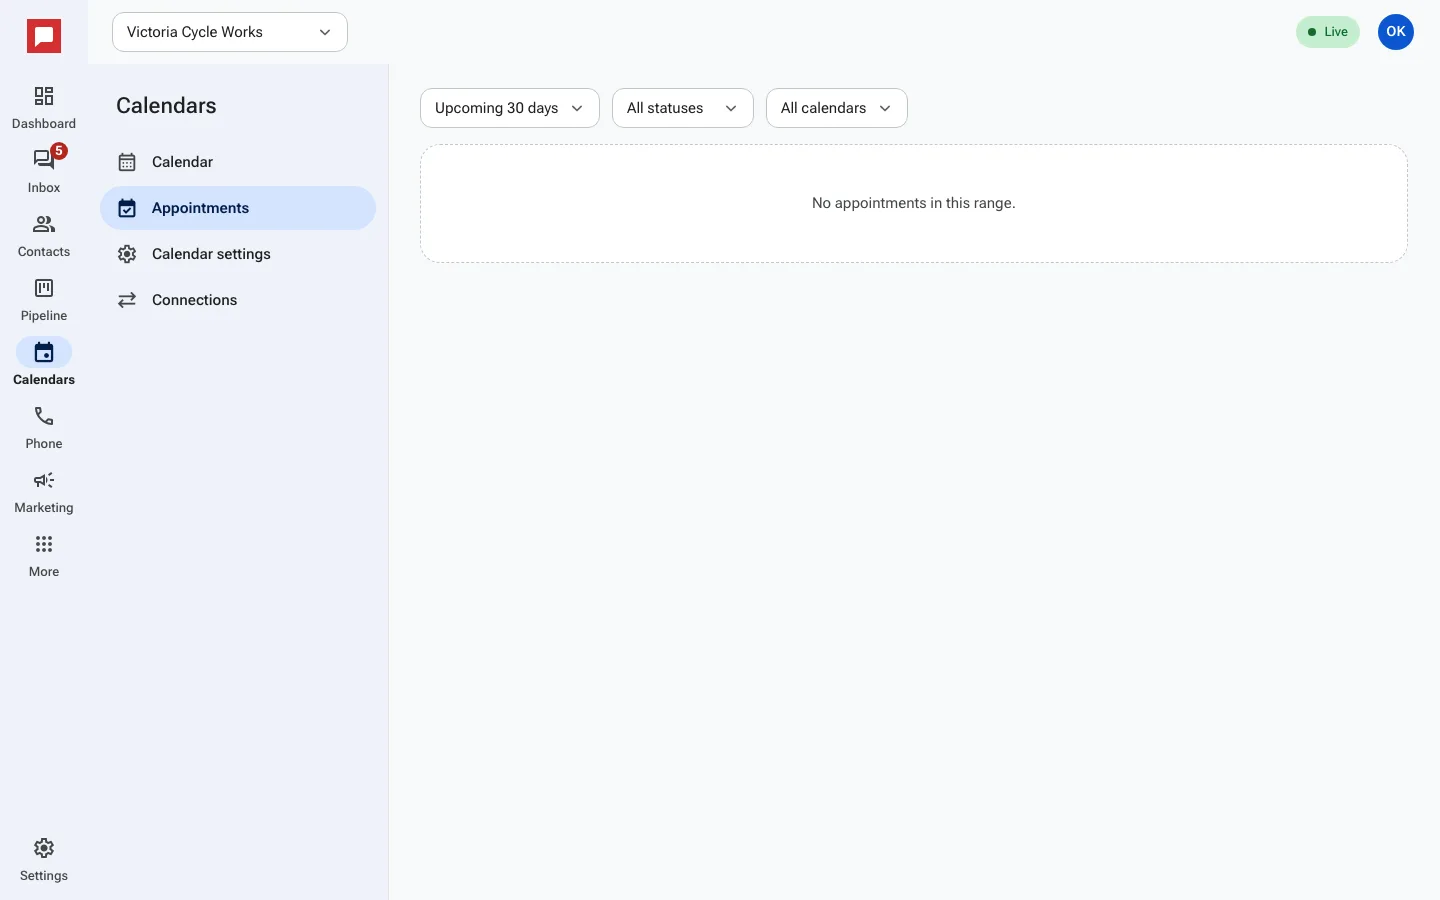1440x900 pixels.
Task: Click the Calendar settings gear icon
Action: point(127,254)
